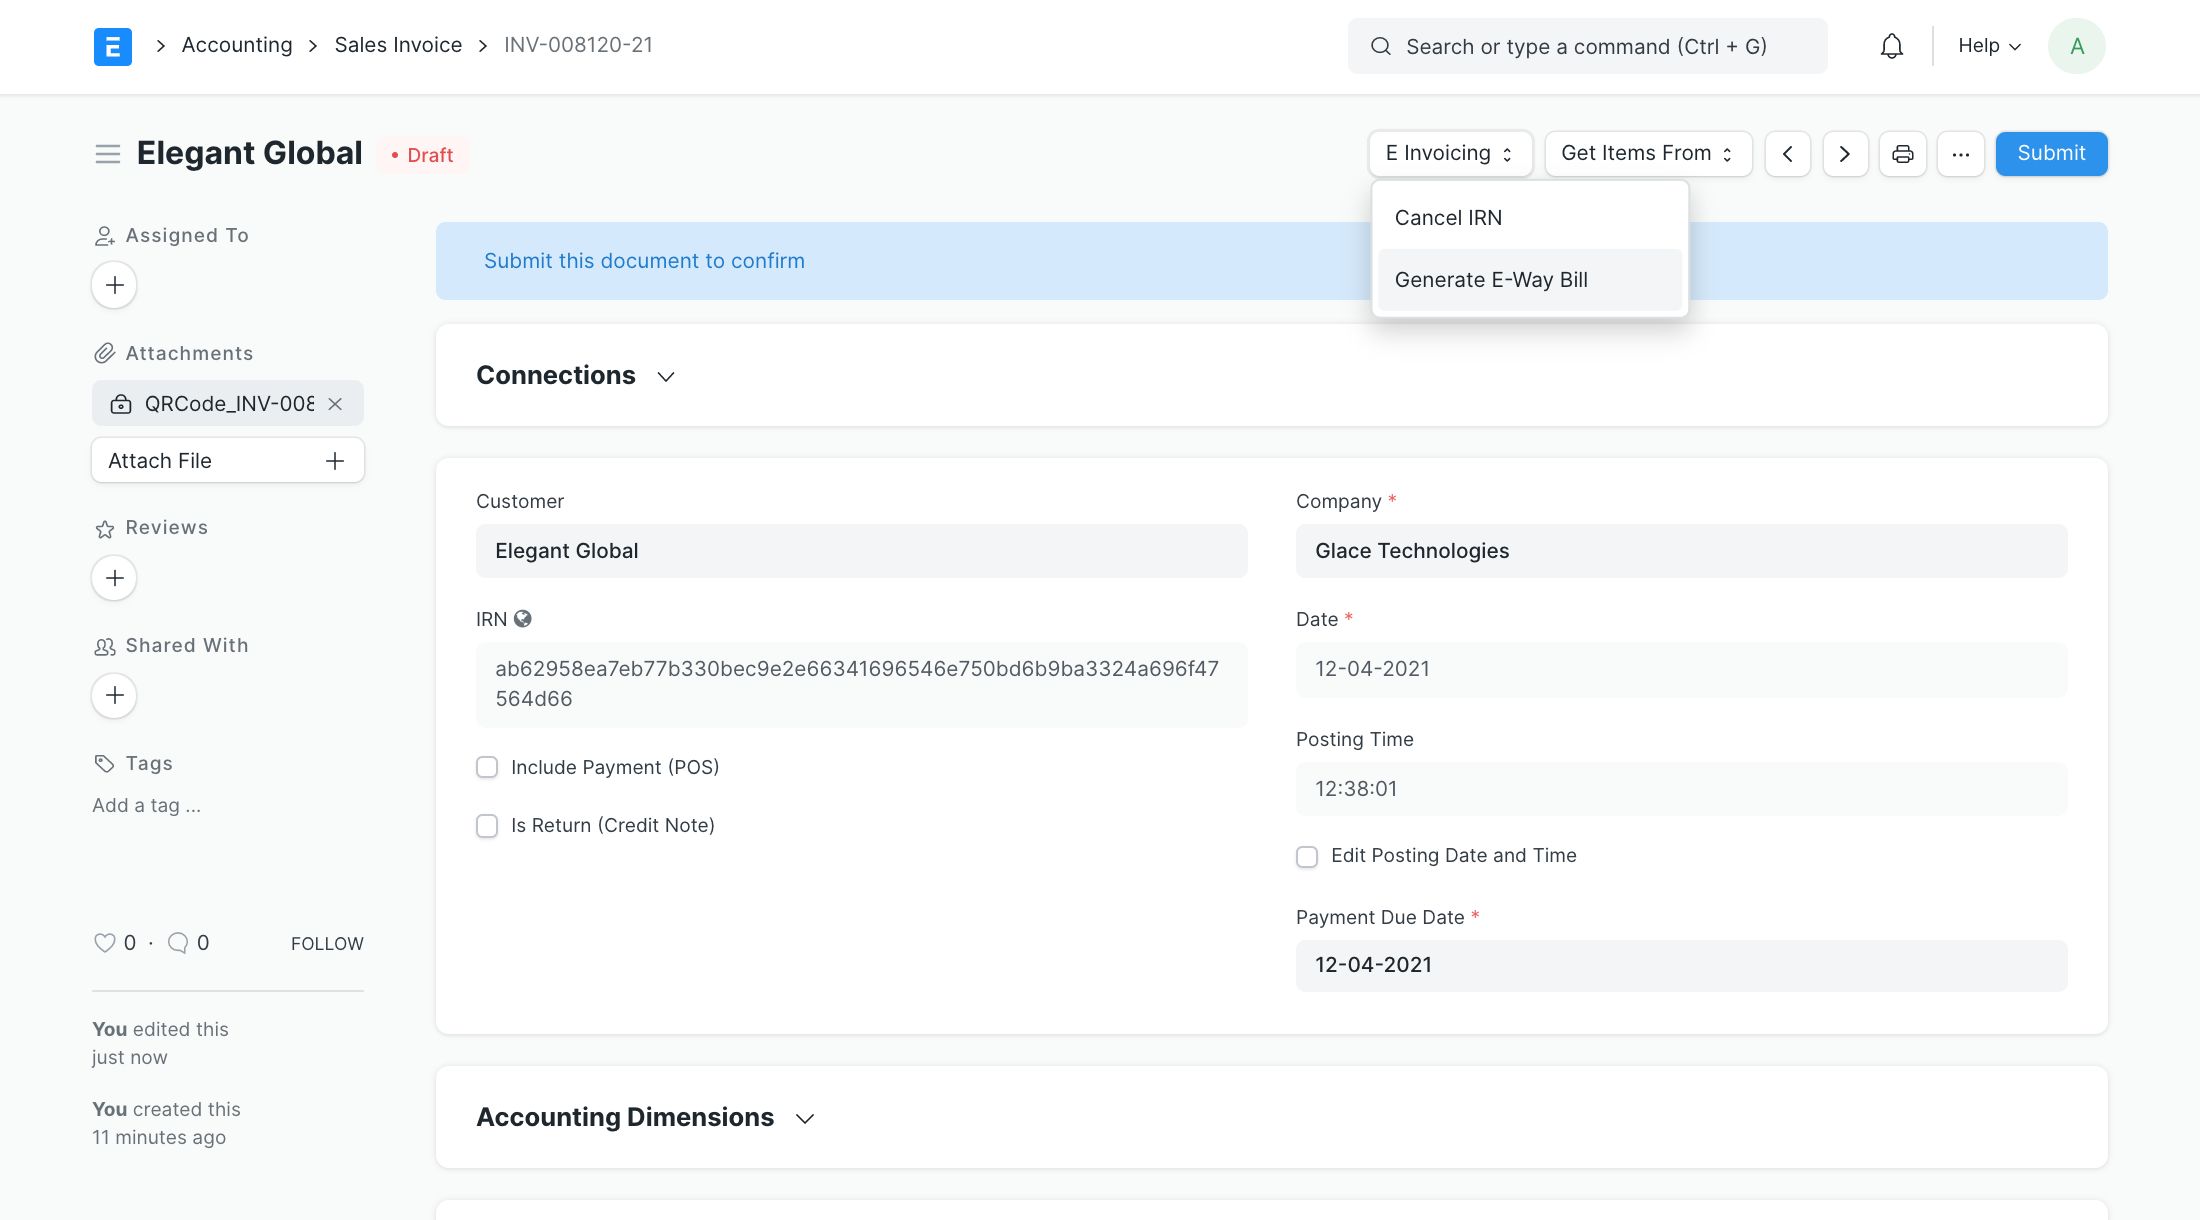
Task: Remove the QRCode attachment
Action: (x=336, y=404)
